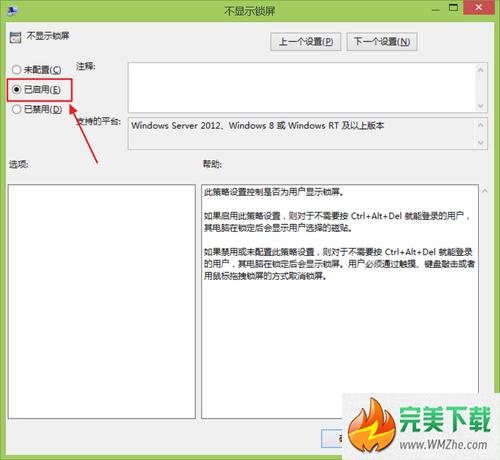Screen dimensions: 500x460
Task: Select the 已启用(E) radio button
Action: pyautogui.click(x=16, y=89)
